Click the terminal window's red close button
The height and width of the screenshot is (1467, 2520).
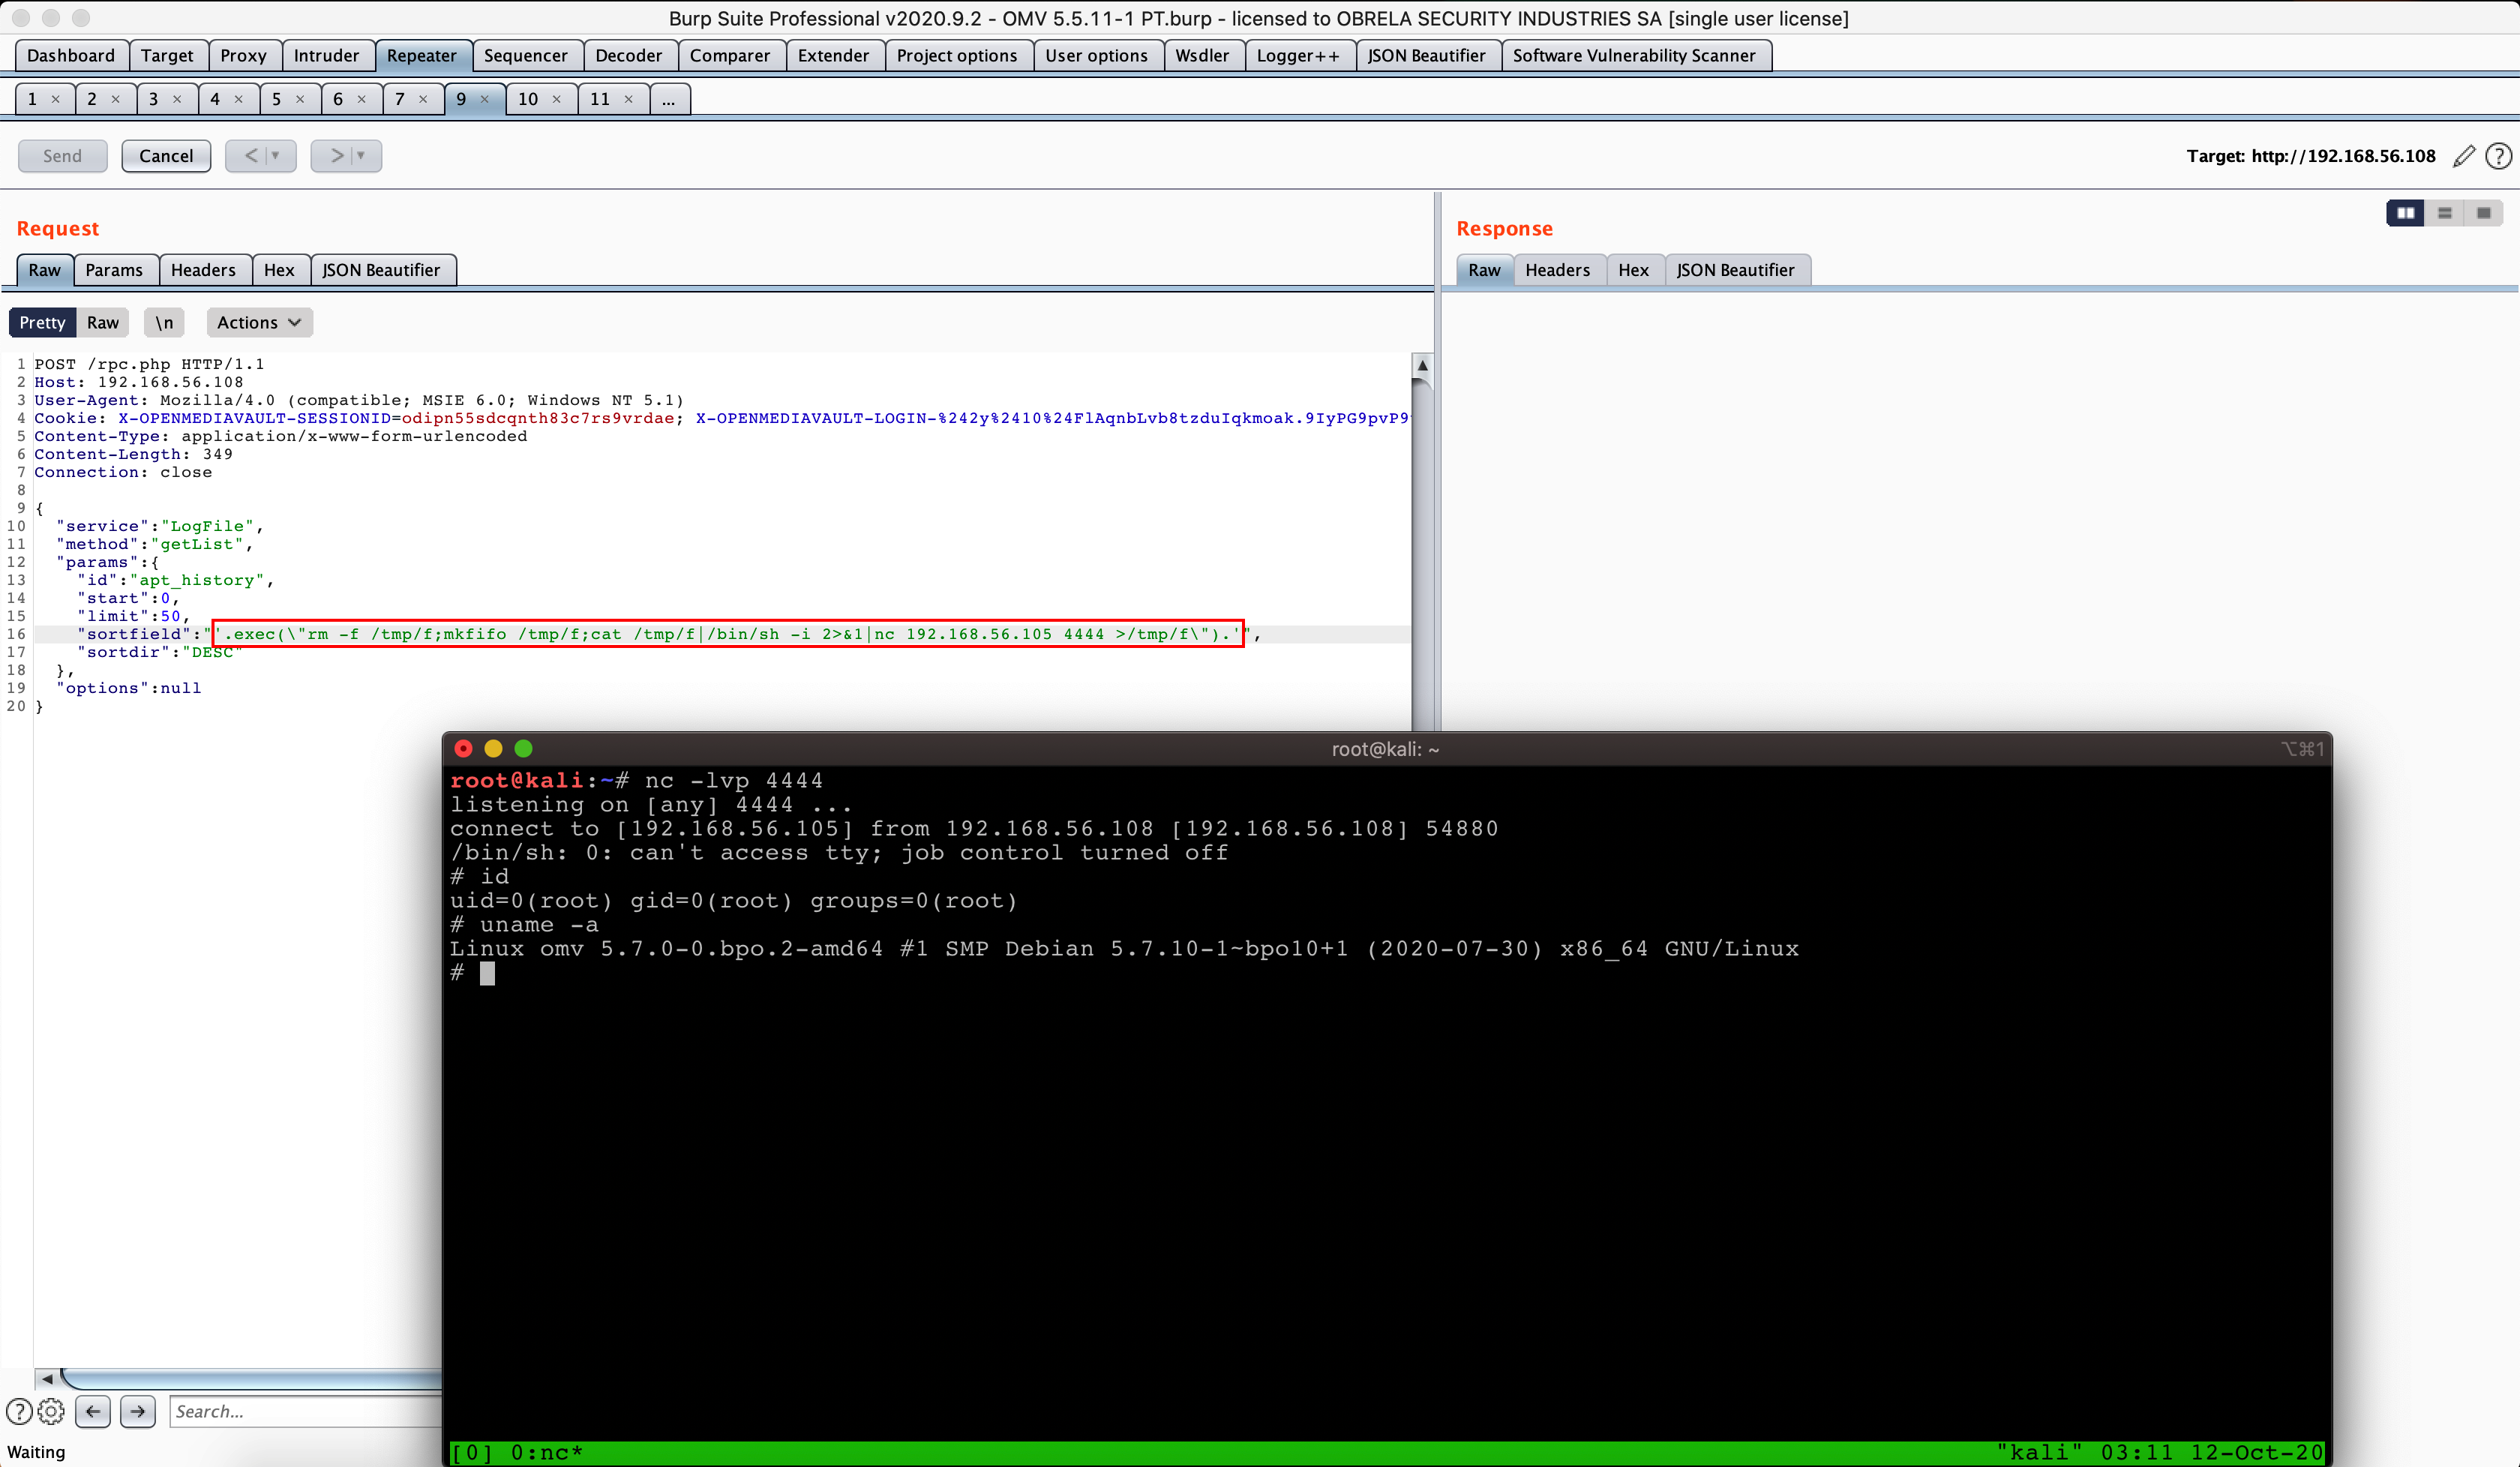click(463, 749)
